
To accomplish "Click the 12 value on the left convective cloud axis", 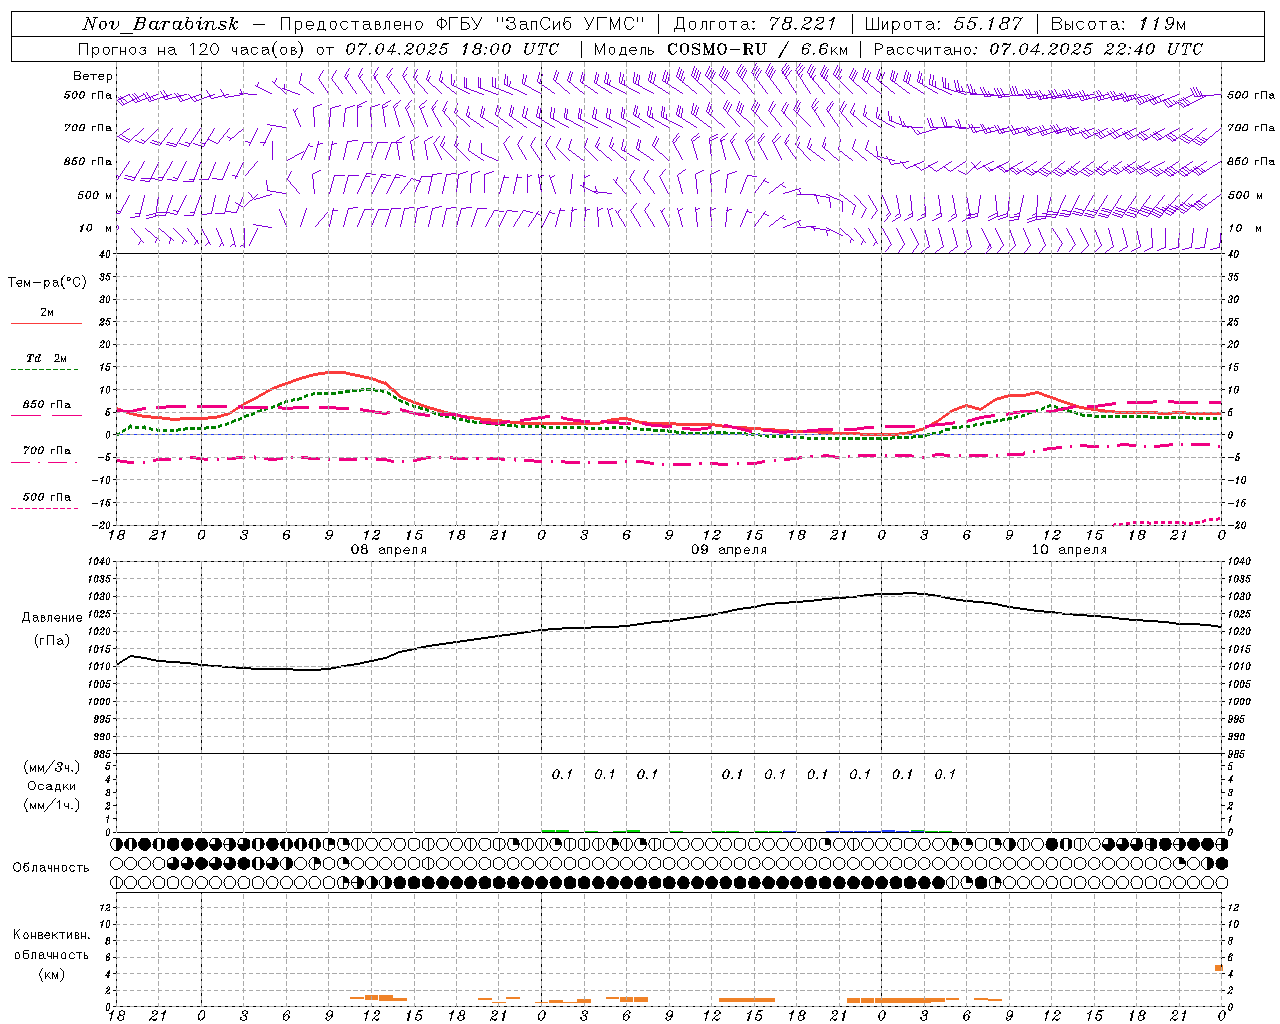I will tap(106, 907).
